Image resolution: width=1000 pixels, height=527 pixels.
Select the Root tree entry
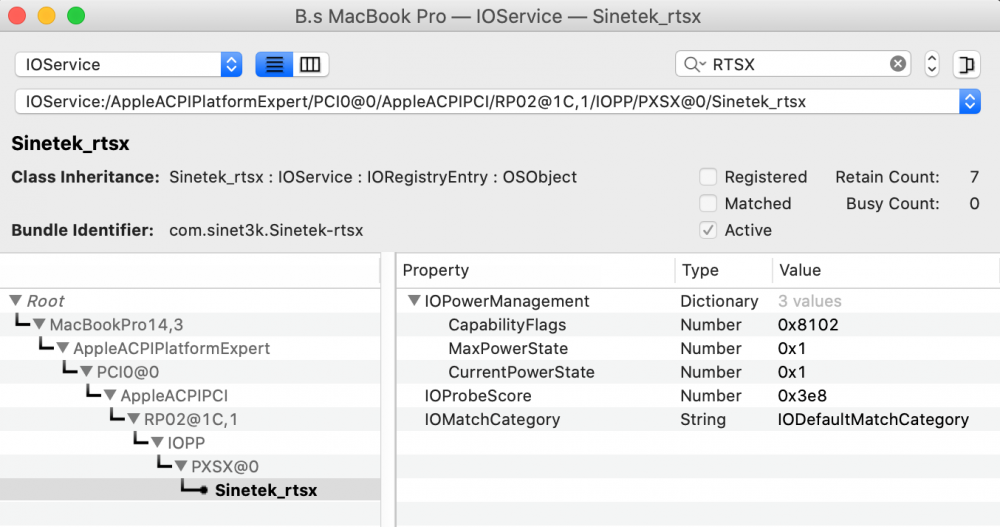point(45,301)
